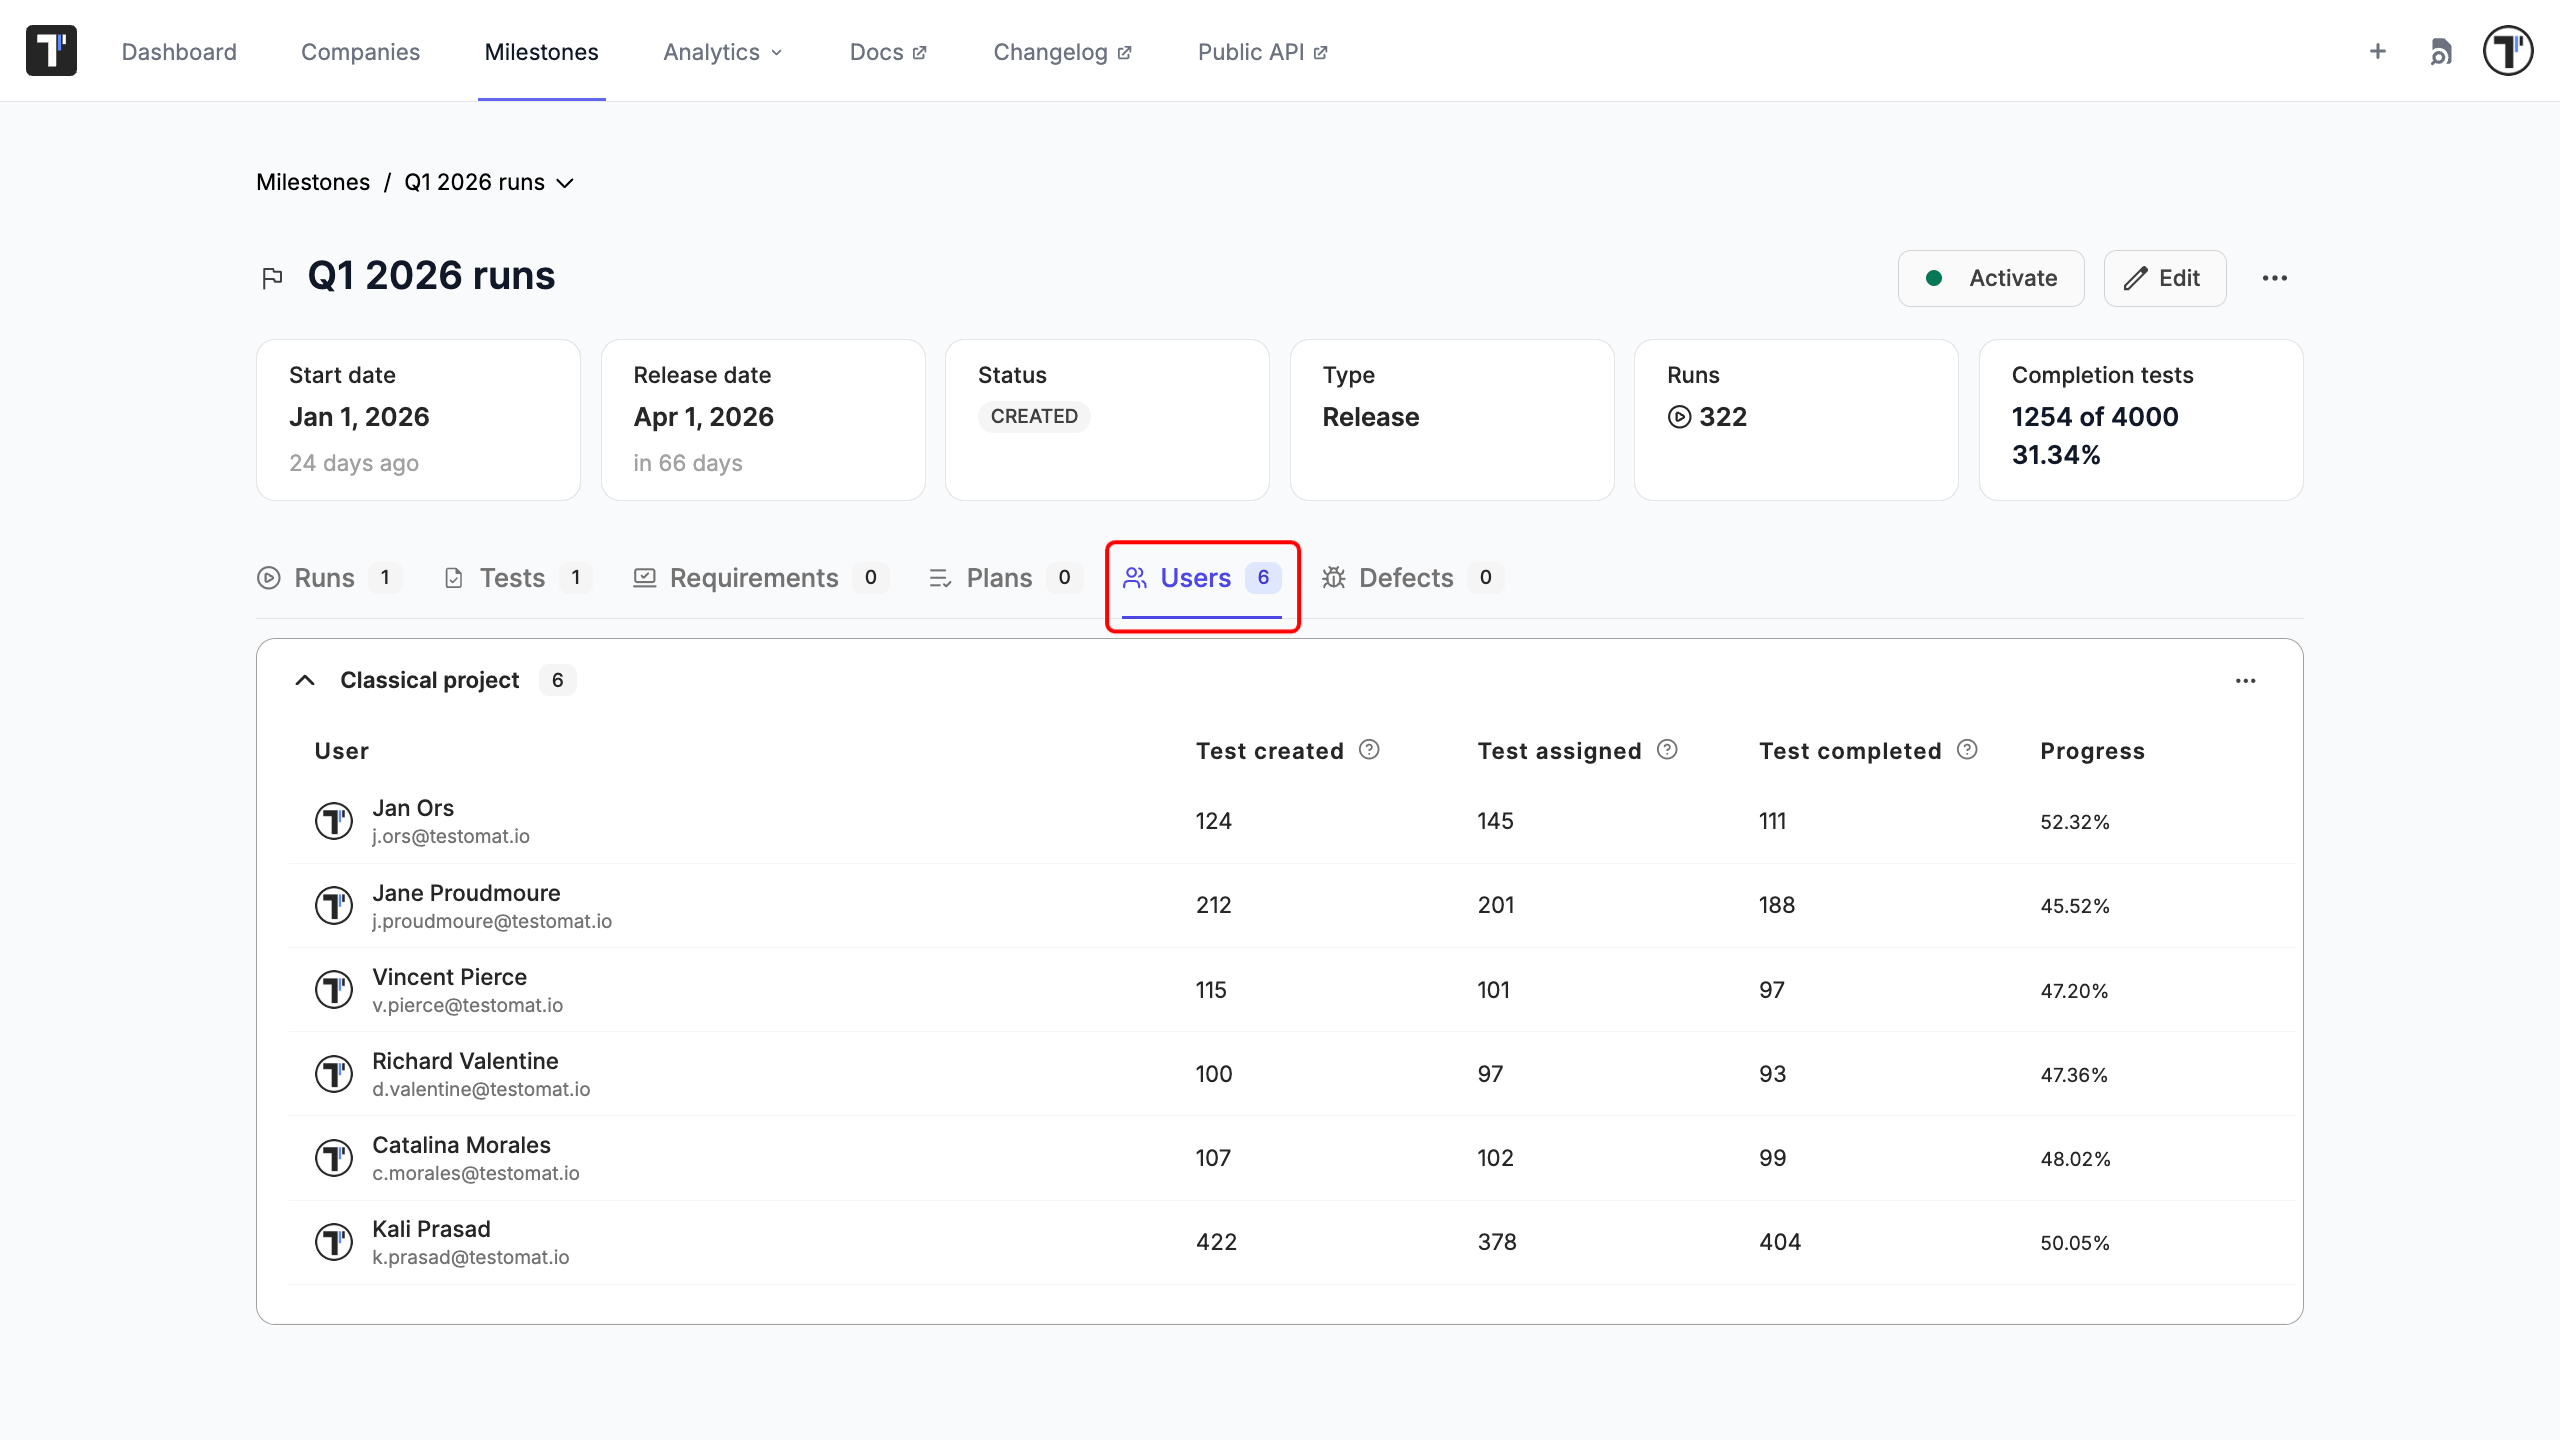
Task: Click the plus icon in the header
Action: pyautogui.click(x=2378, y=51)
